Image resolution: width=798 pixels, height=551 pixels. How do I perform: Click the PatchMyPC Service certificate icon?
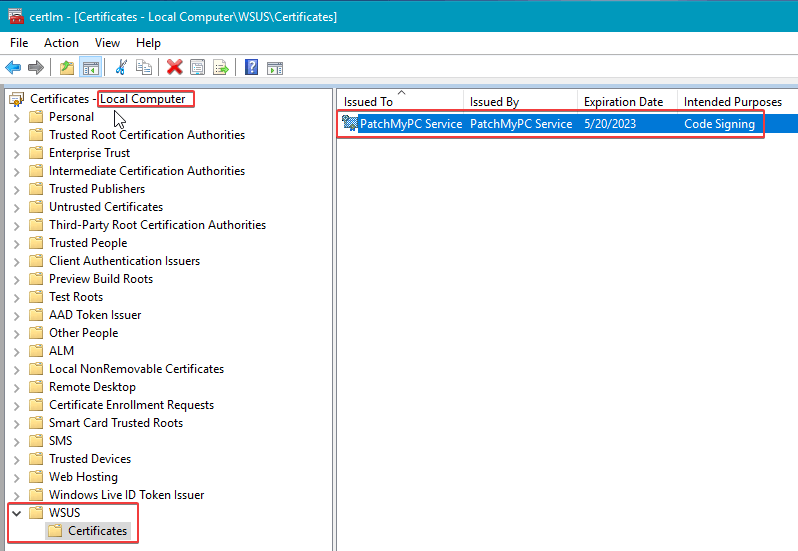[350, 123]
